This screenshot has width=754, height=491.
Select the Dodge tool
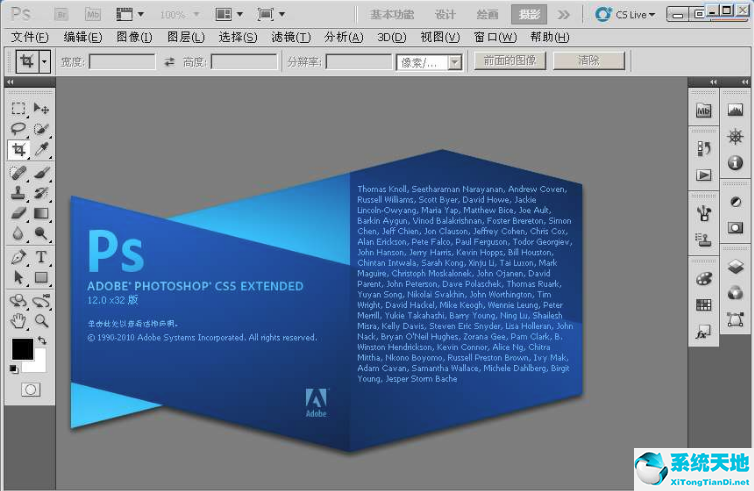pyautogui.click(x=41, y=234)
